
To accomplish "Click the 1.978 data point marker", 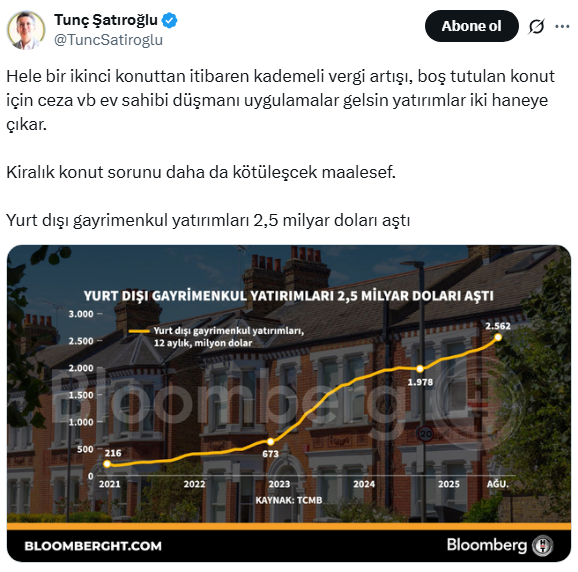I will click(x=420, y=369).
